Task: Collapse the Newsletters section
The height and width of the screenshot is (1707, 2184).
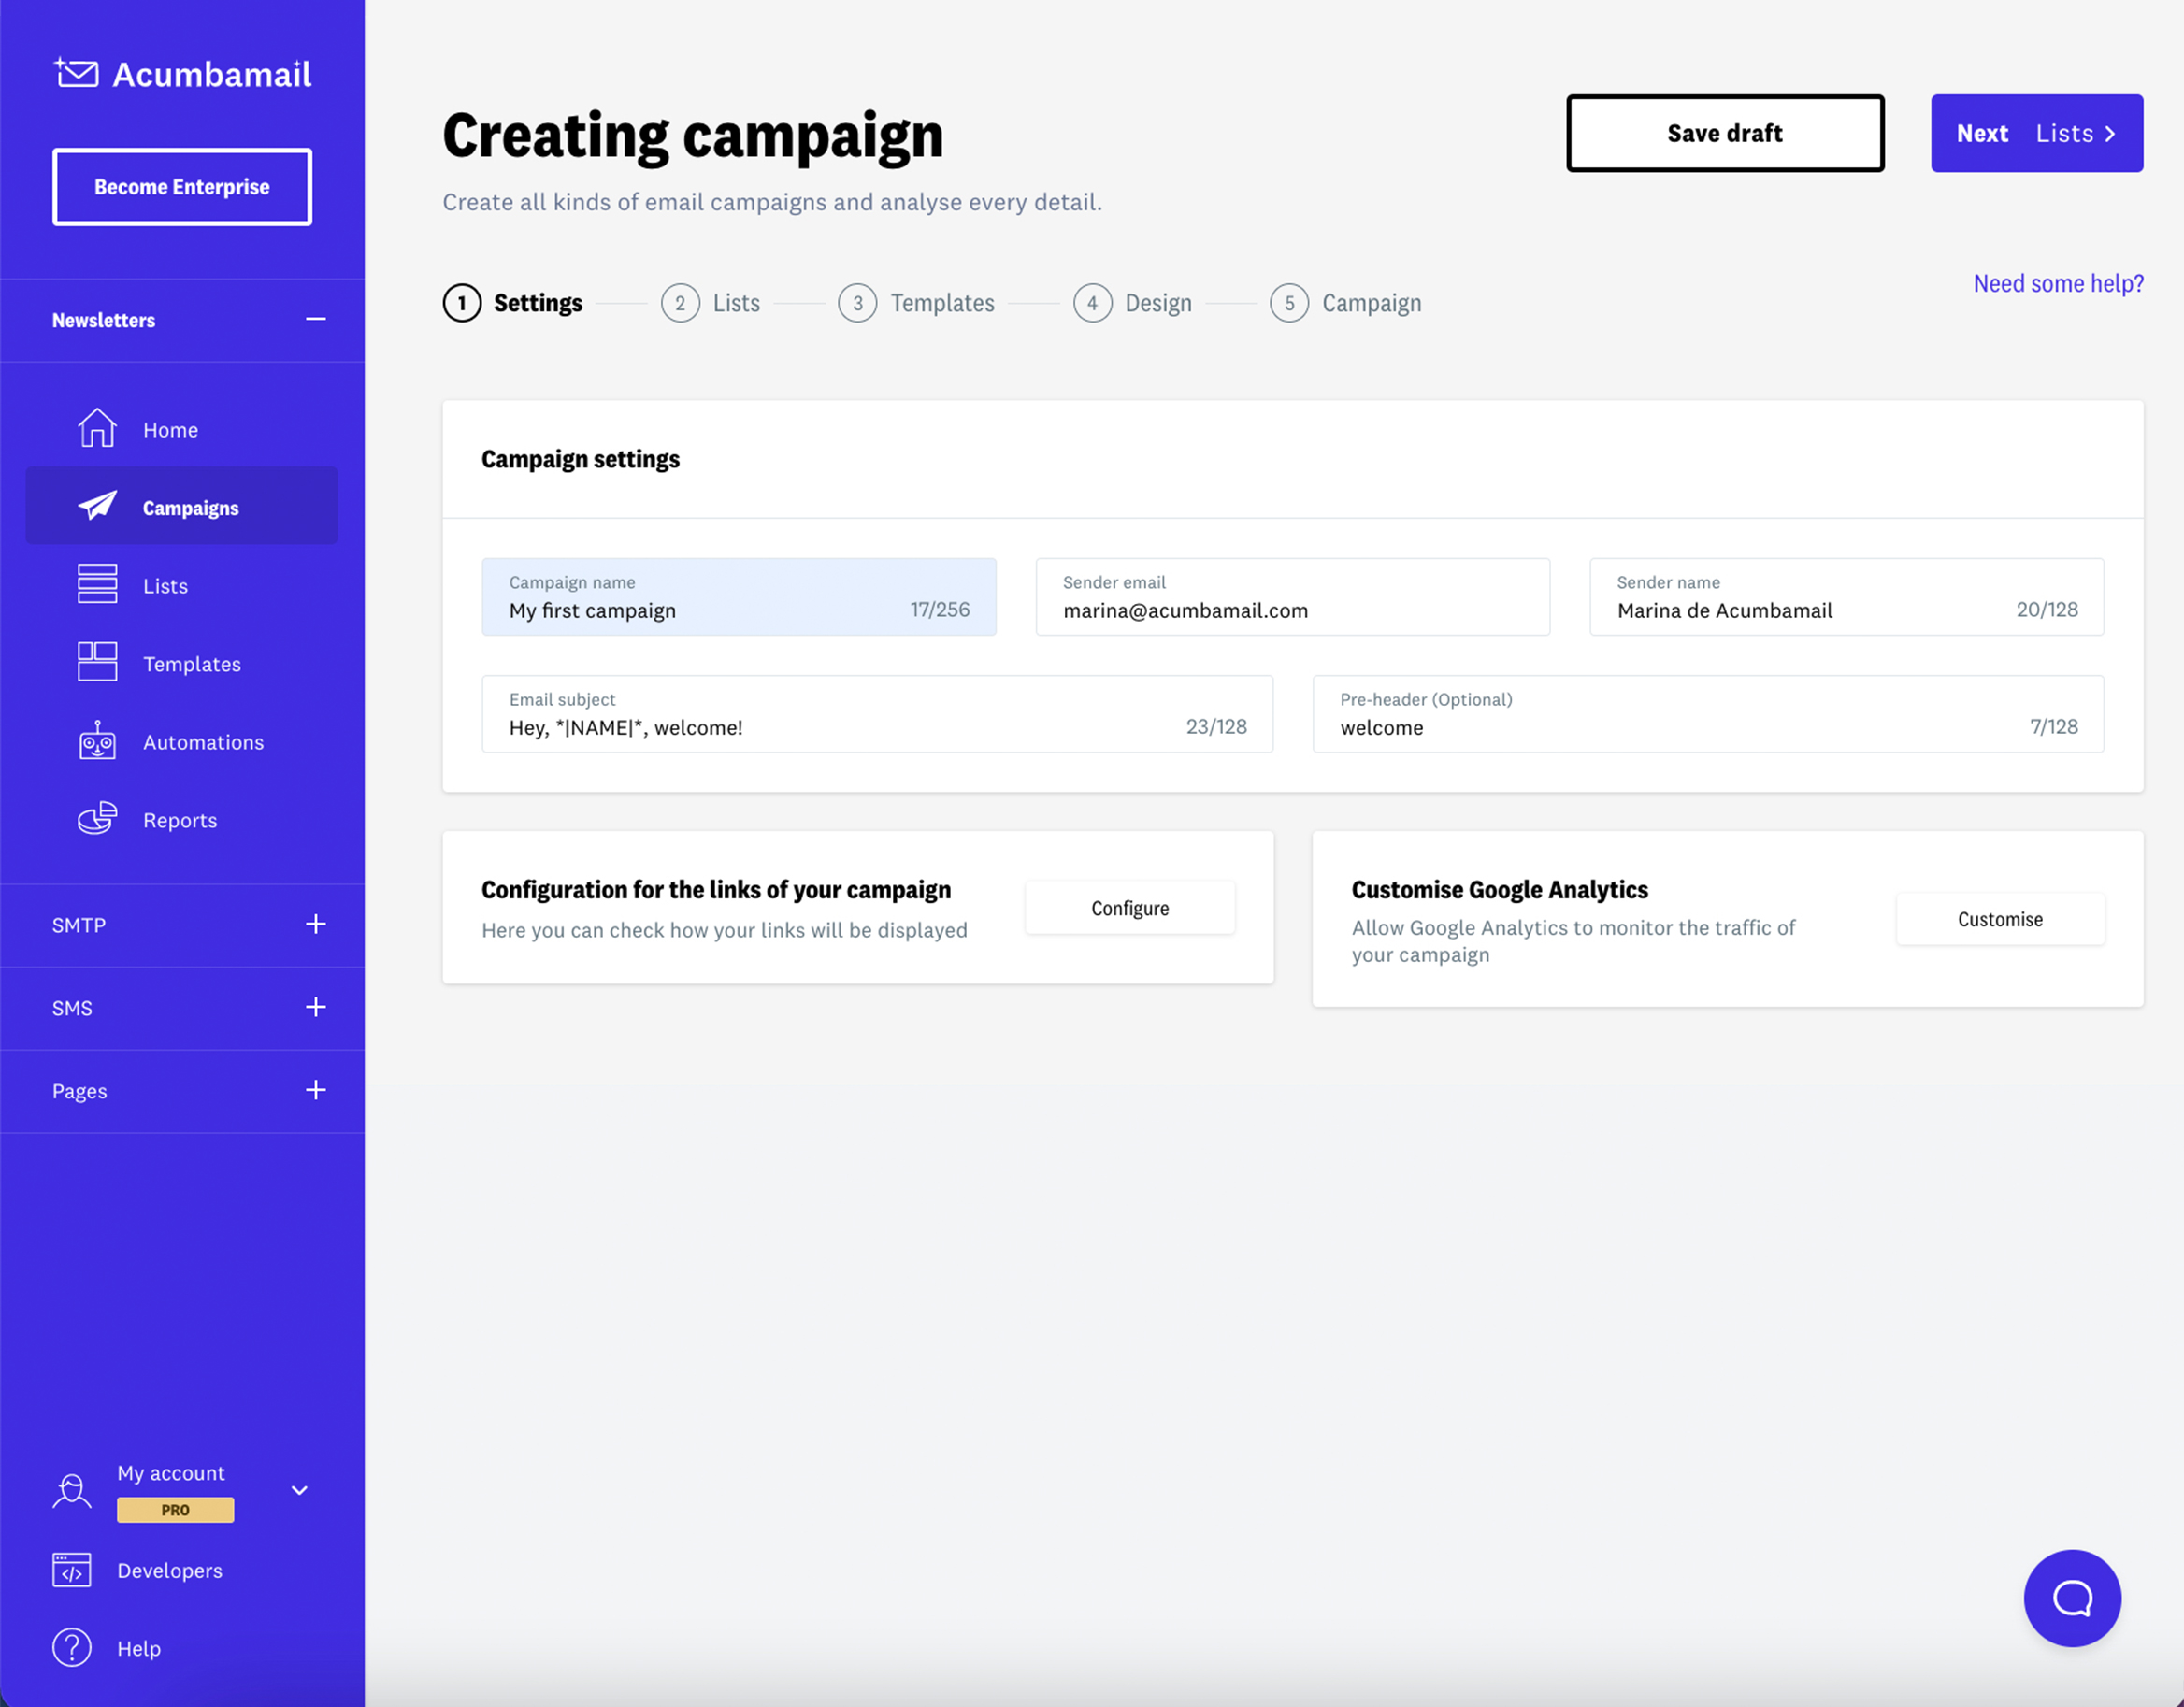Action: point(315,319)
